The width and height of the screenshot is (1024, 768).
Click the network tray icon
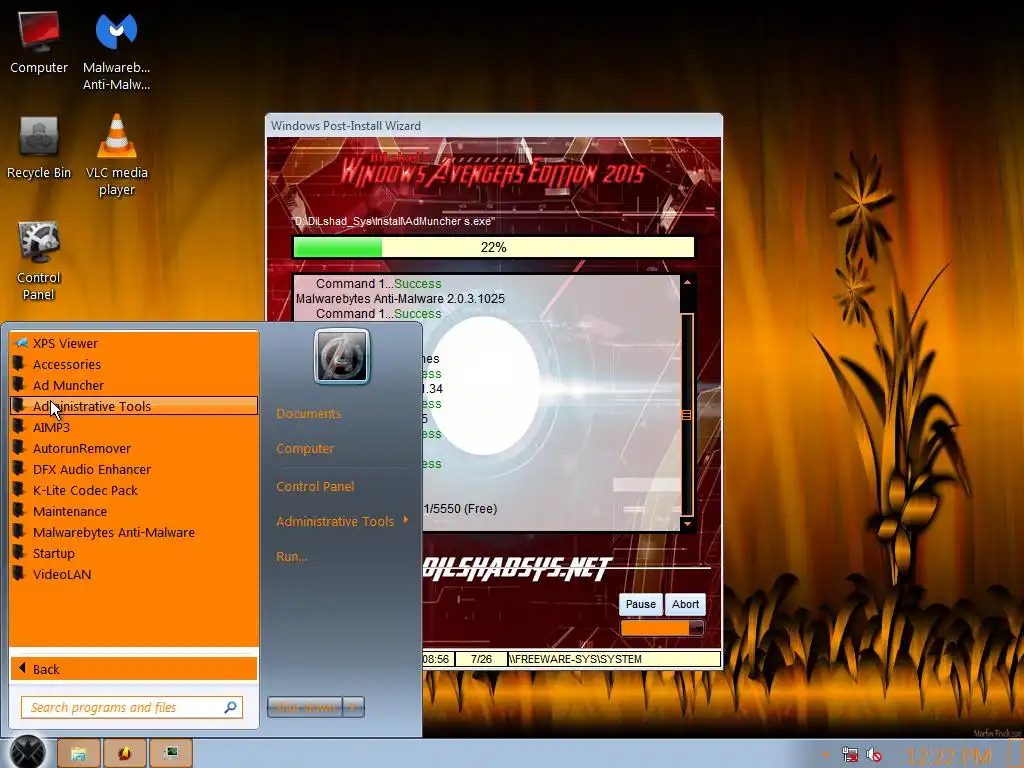(x=850, y=755)
